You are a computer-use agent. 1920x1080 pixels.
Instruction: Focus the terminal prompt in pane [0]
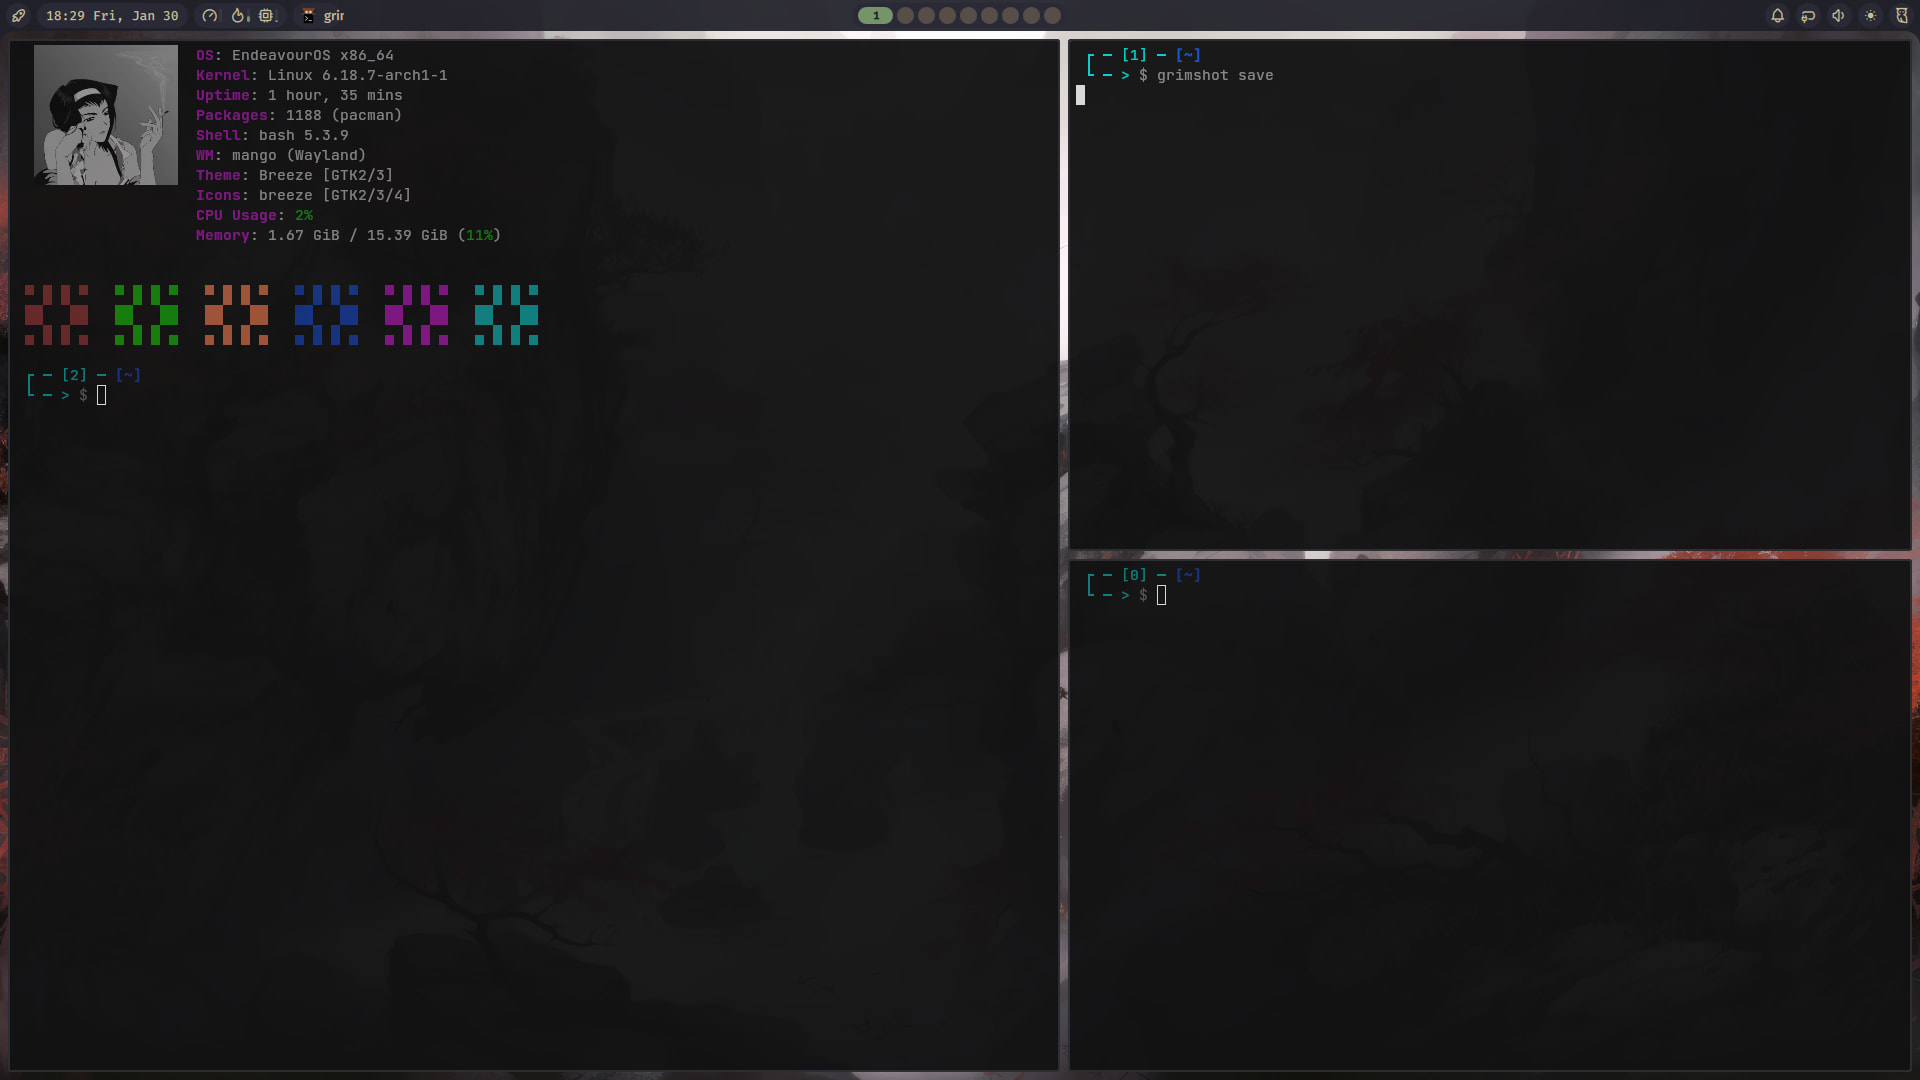point(1160,595)
